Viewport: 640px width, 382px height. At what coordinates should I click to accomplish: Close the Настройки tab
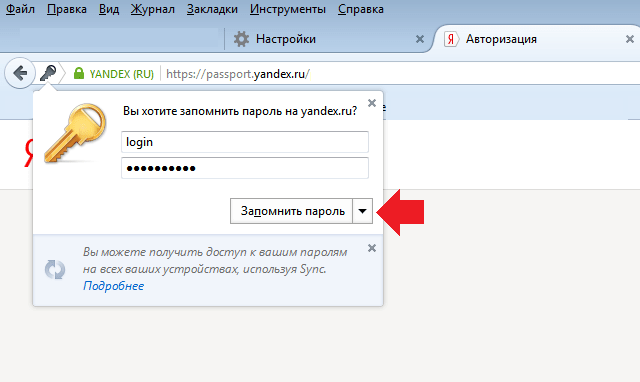coord(420,39)
